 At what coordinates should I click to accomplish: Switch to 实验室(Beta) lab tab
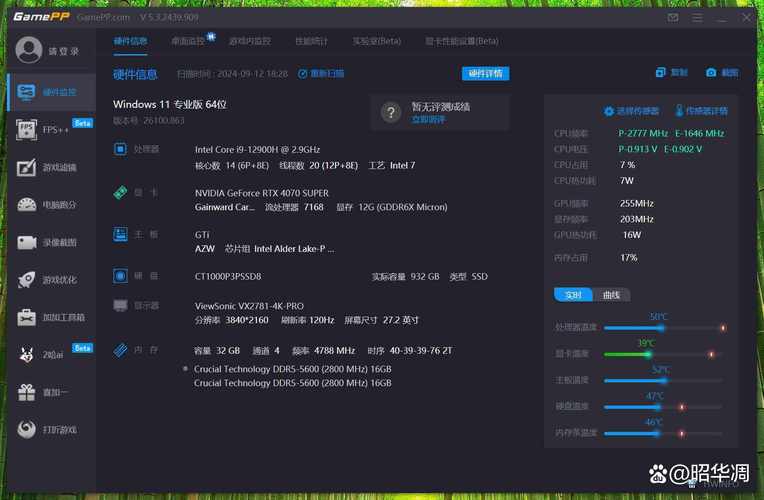click(377, 41)
